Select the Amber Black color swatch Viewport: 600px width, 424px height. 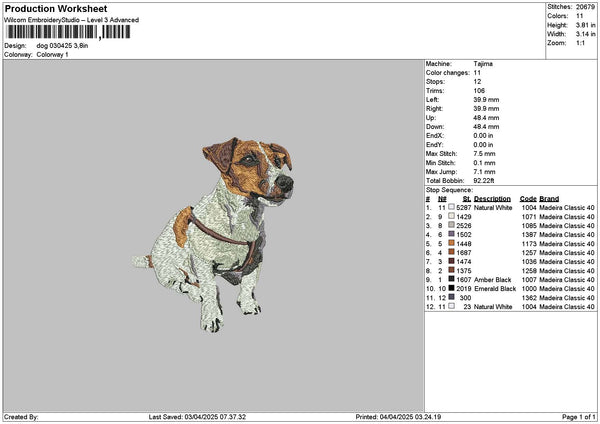click(452, 279)
